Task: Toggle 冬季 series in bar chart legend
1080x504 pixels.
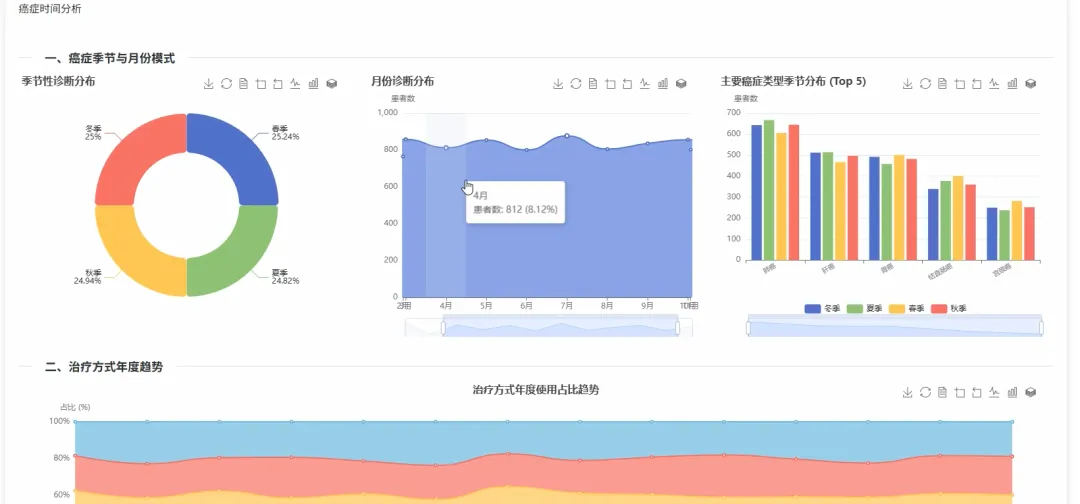Action: [x=821, y=308]
